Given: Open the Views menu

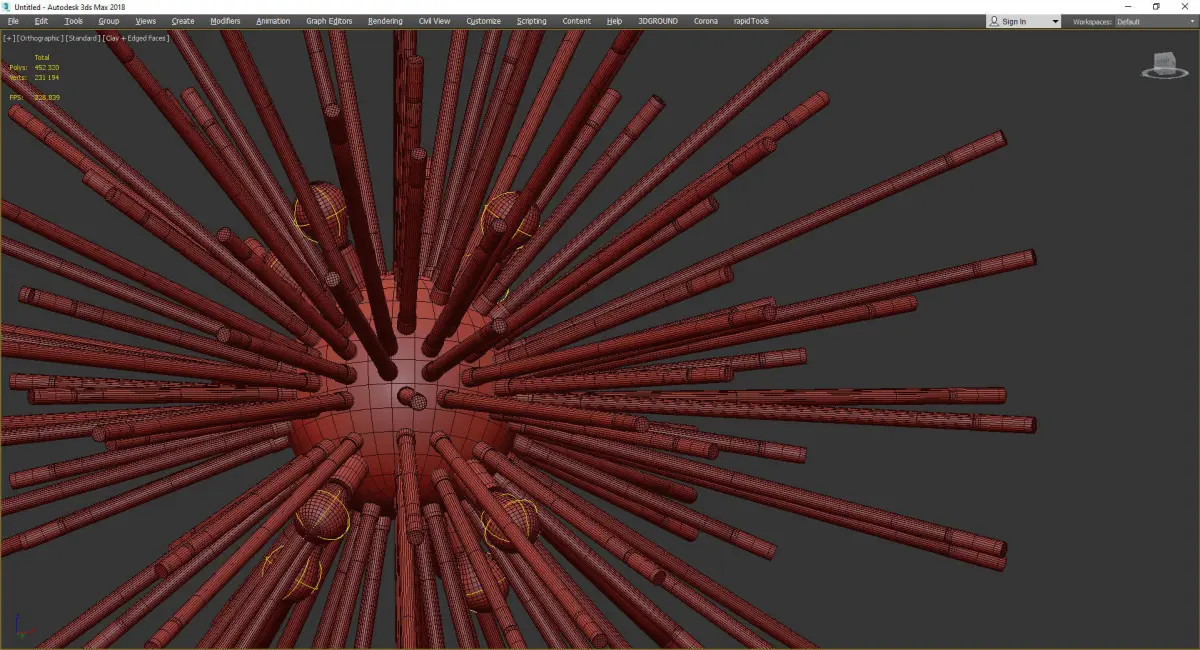Looking at the screenshot, I should tap(146, 21).
